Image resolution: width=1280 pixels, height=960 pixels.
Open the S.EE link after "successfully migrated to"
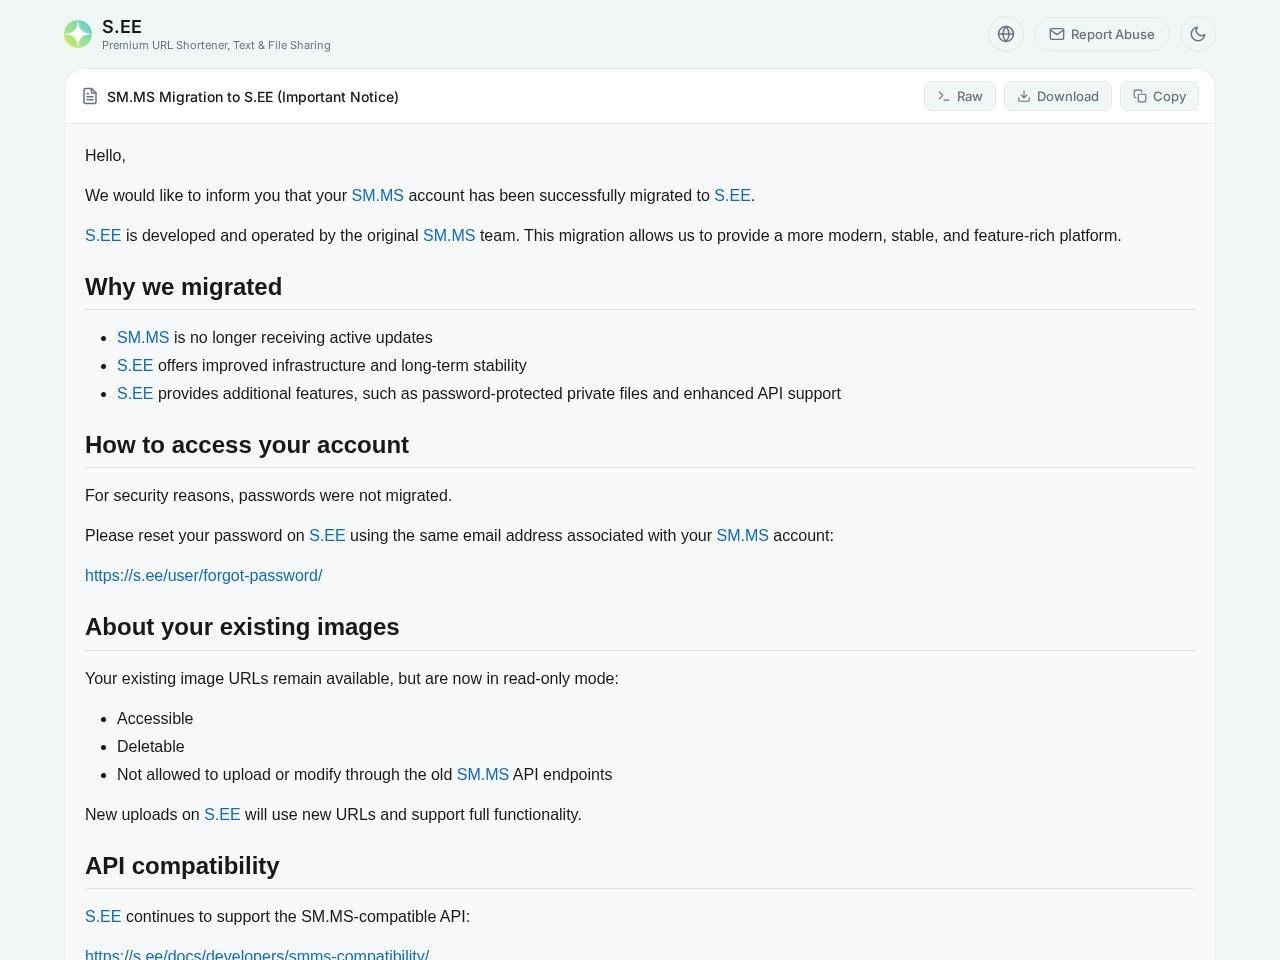(x=732, y=196)
